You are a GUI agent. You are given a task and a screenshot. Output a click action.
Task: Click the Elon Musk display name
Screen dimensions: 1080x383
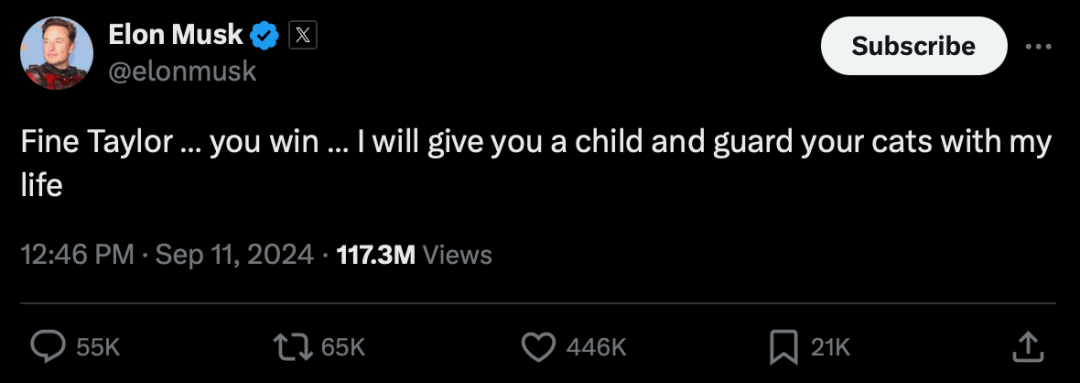(176, 34)
